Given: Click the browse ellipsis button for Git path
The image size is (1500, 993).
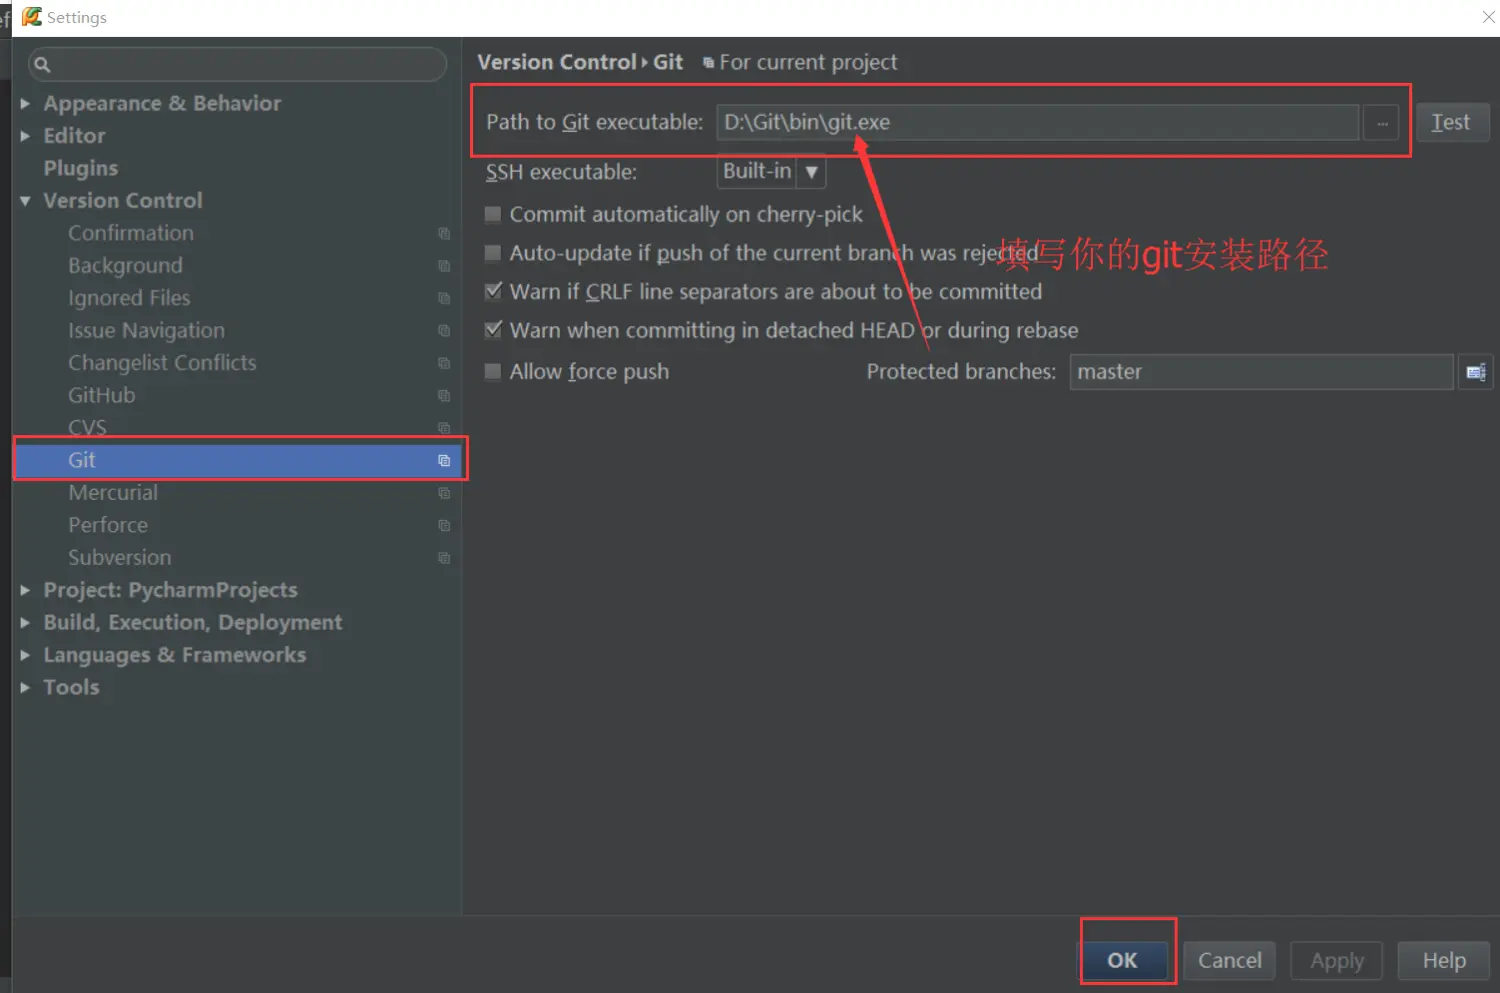Looking at the screenshot, I should point(1382,123).
